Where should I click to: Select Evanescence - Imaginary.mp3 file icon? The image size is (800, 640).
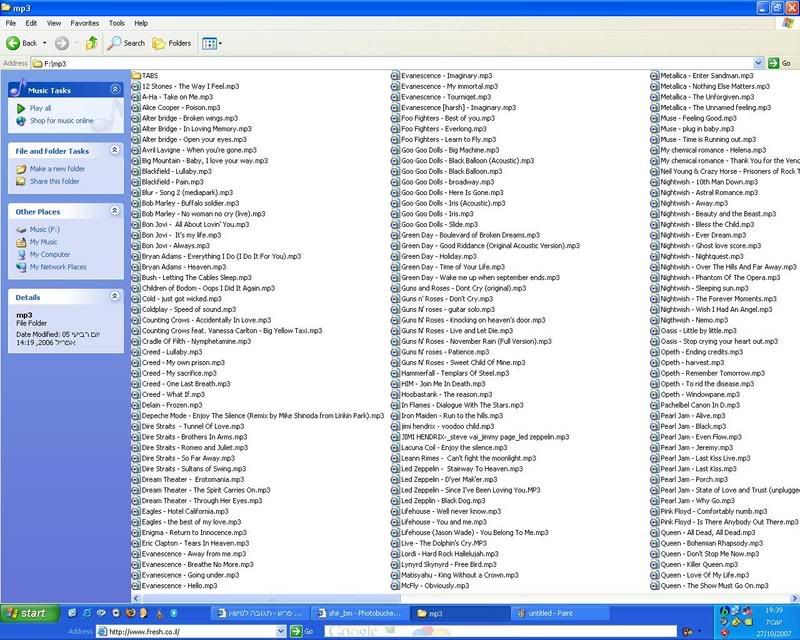[x=395, y=76]
